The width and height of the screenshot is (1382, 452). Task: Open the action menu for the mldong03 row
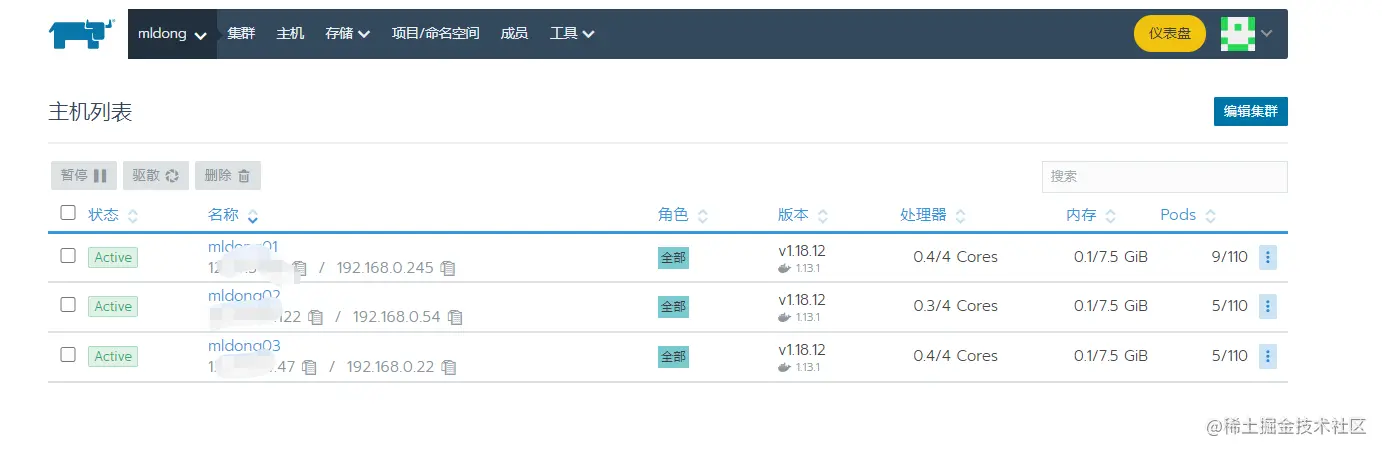(x=1268, y=356)
